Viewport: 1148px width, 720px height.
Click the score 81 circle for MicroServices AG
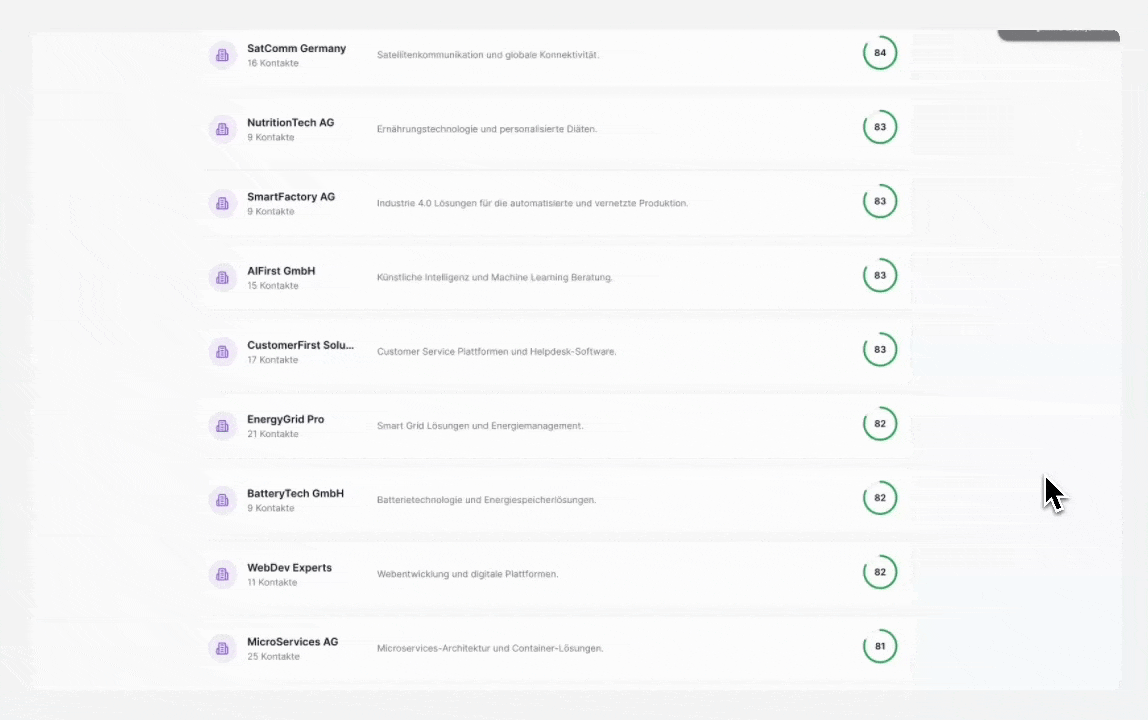(880, 646)
